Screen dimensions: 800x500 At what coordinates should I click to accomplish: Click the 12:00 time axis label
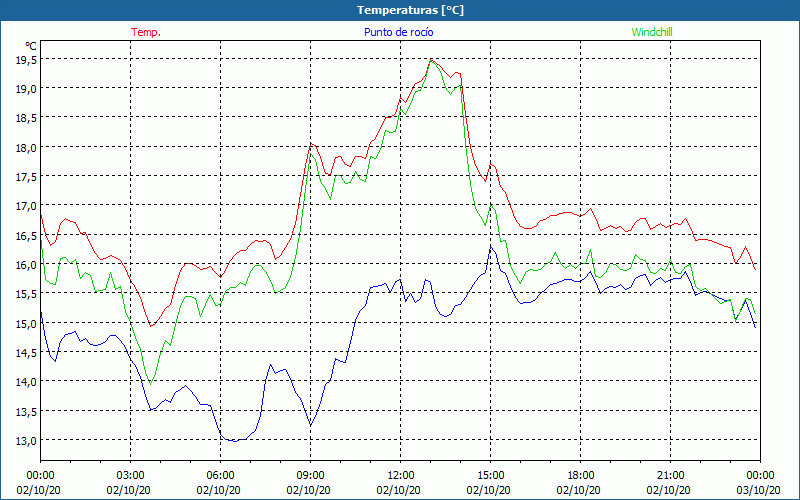tap(401, 476)
